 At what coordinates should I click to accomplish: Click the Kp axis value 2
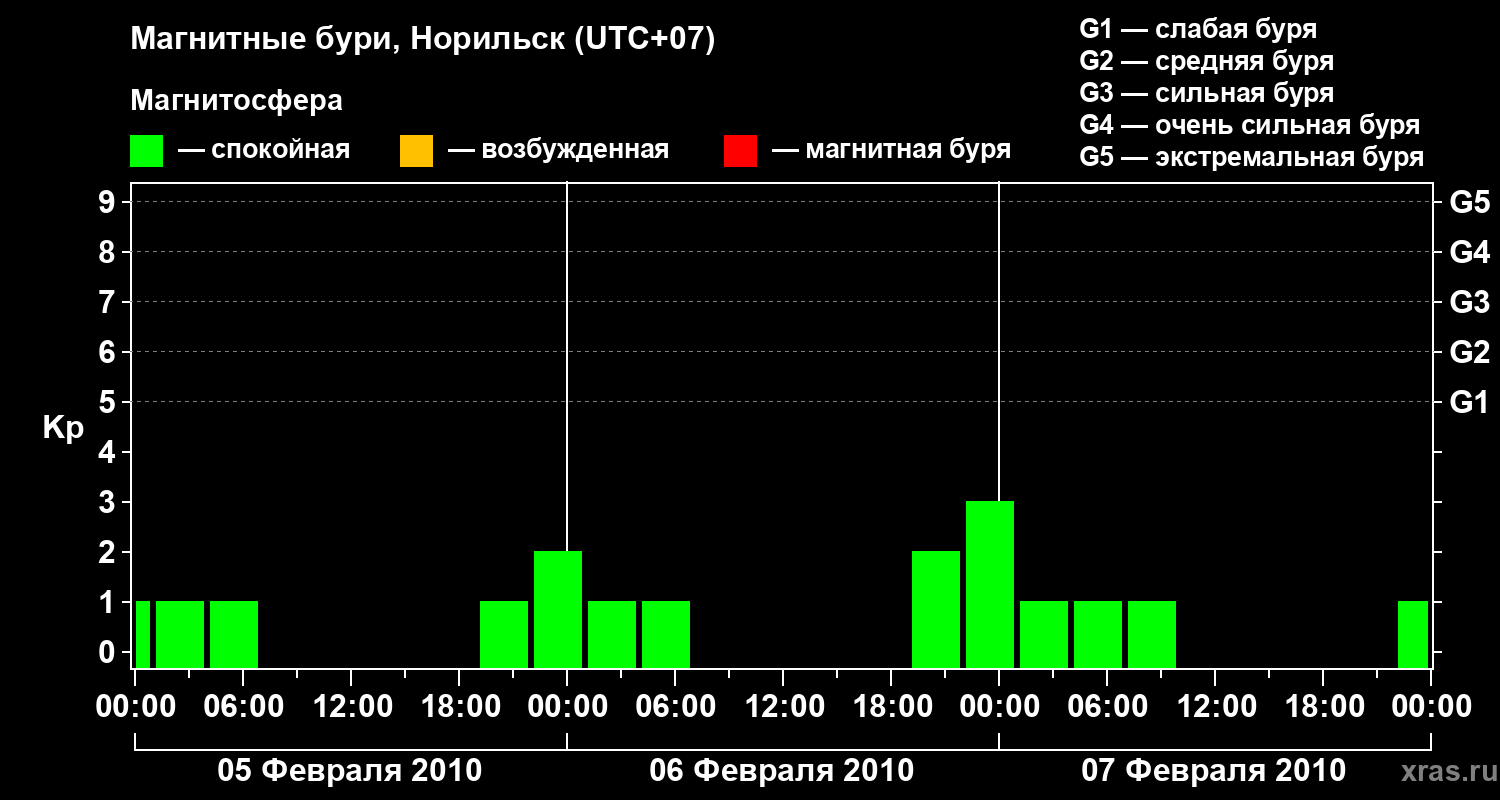(109, 552)
